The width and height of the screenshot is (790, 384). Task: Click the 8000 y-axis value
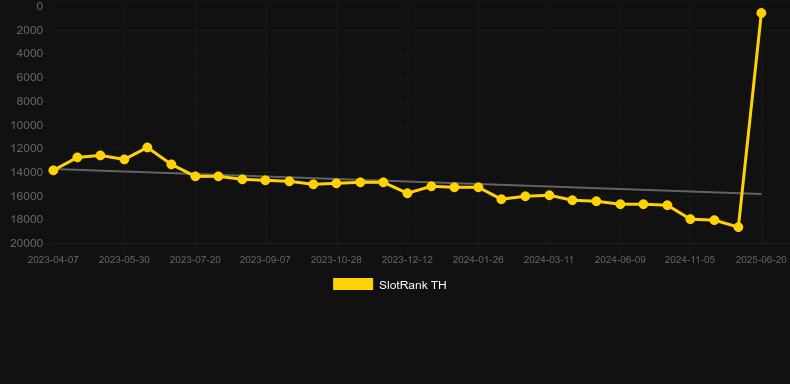31,101
